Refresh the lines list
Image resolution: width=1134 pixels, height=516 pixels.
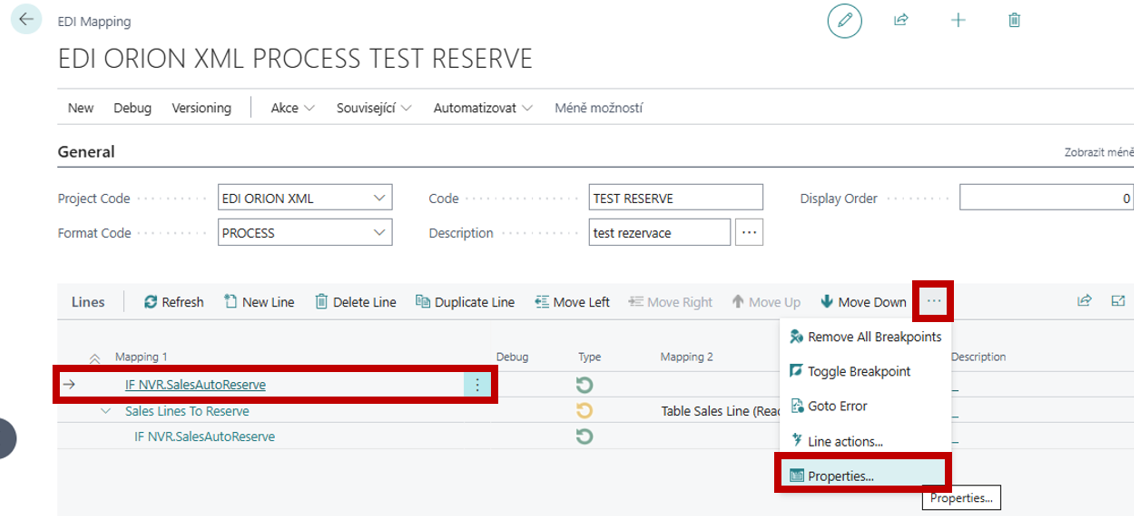(x=174, y=302)
